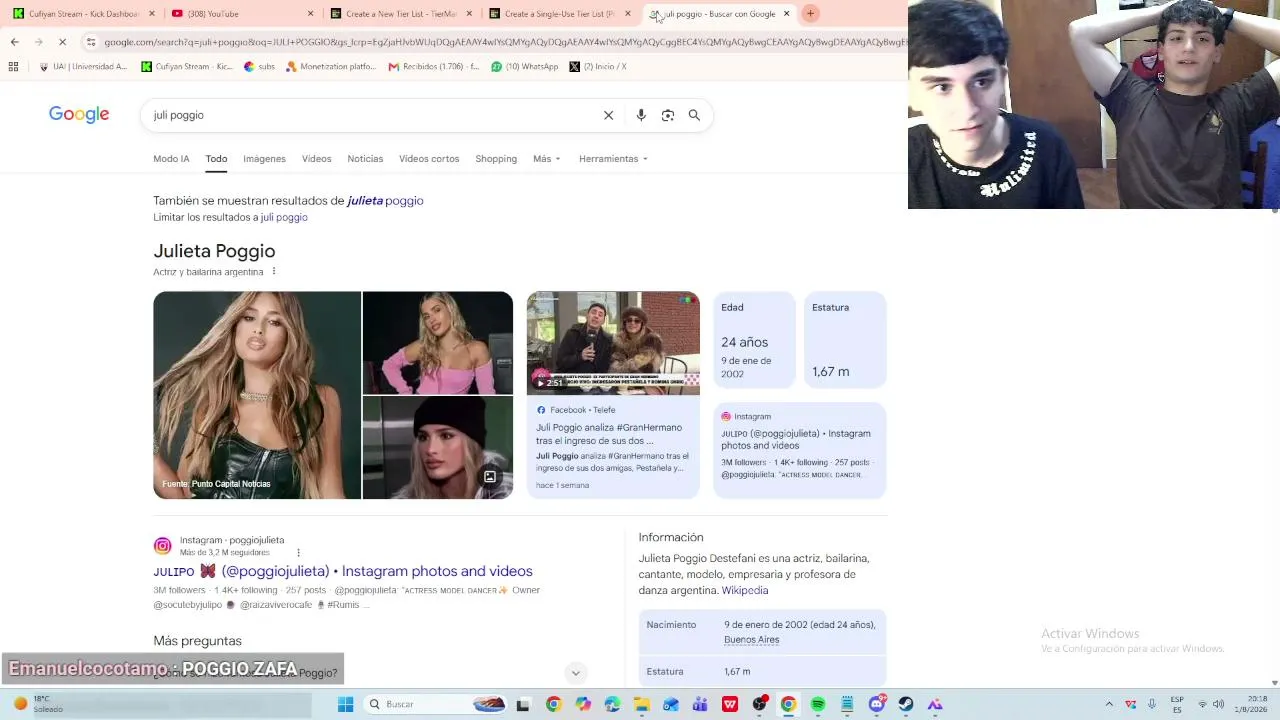The width and height of the screenshot is (1280, 720).
Task: Submit search with the magnifier icon
Action: coord(694,115)
